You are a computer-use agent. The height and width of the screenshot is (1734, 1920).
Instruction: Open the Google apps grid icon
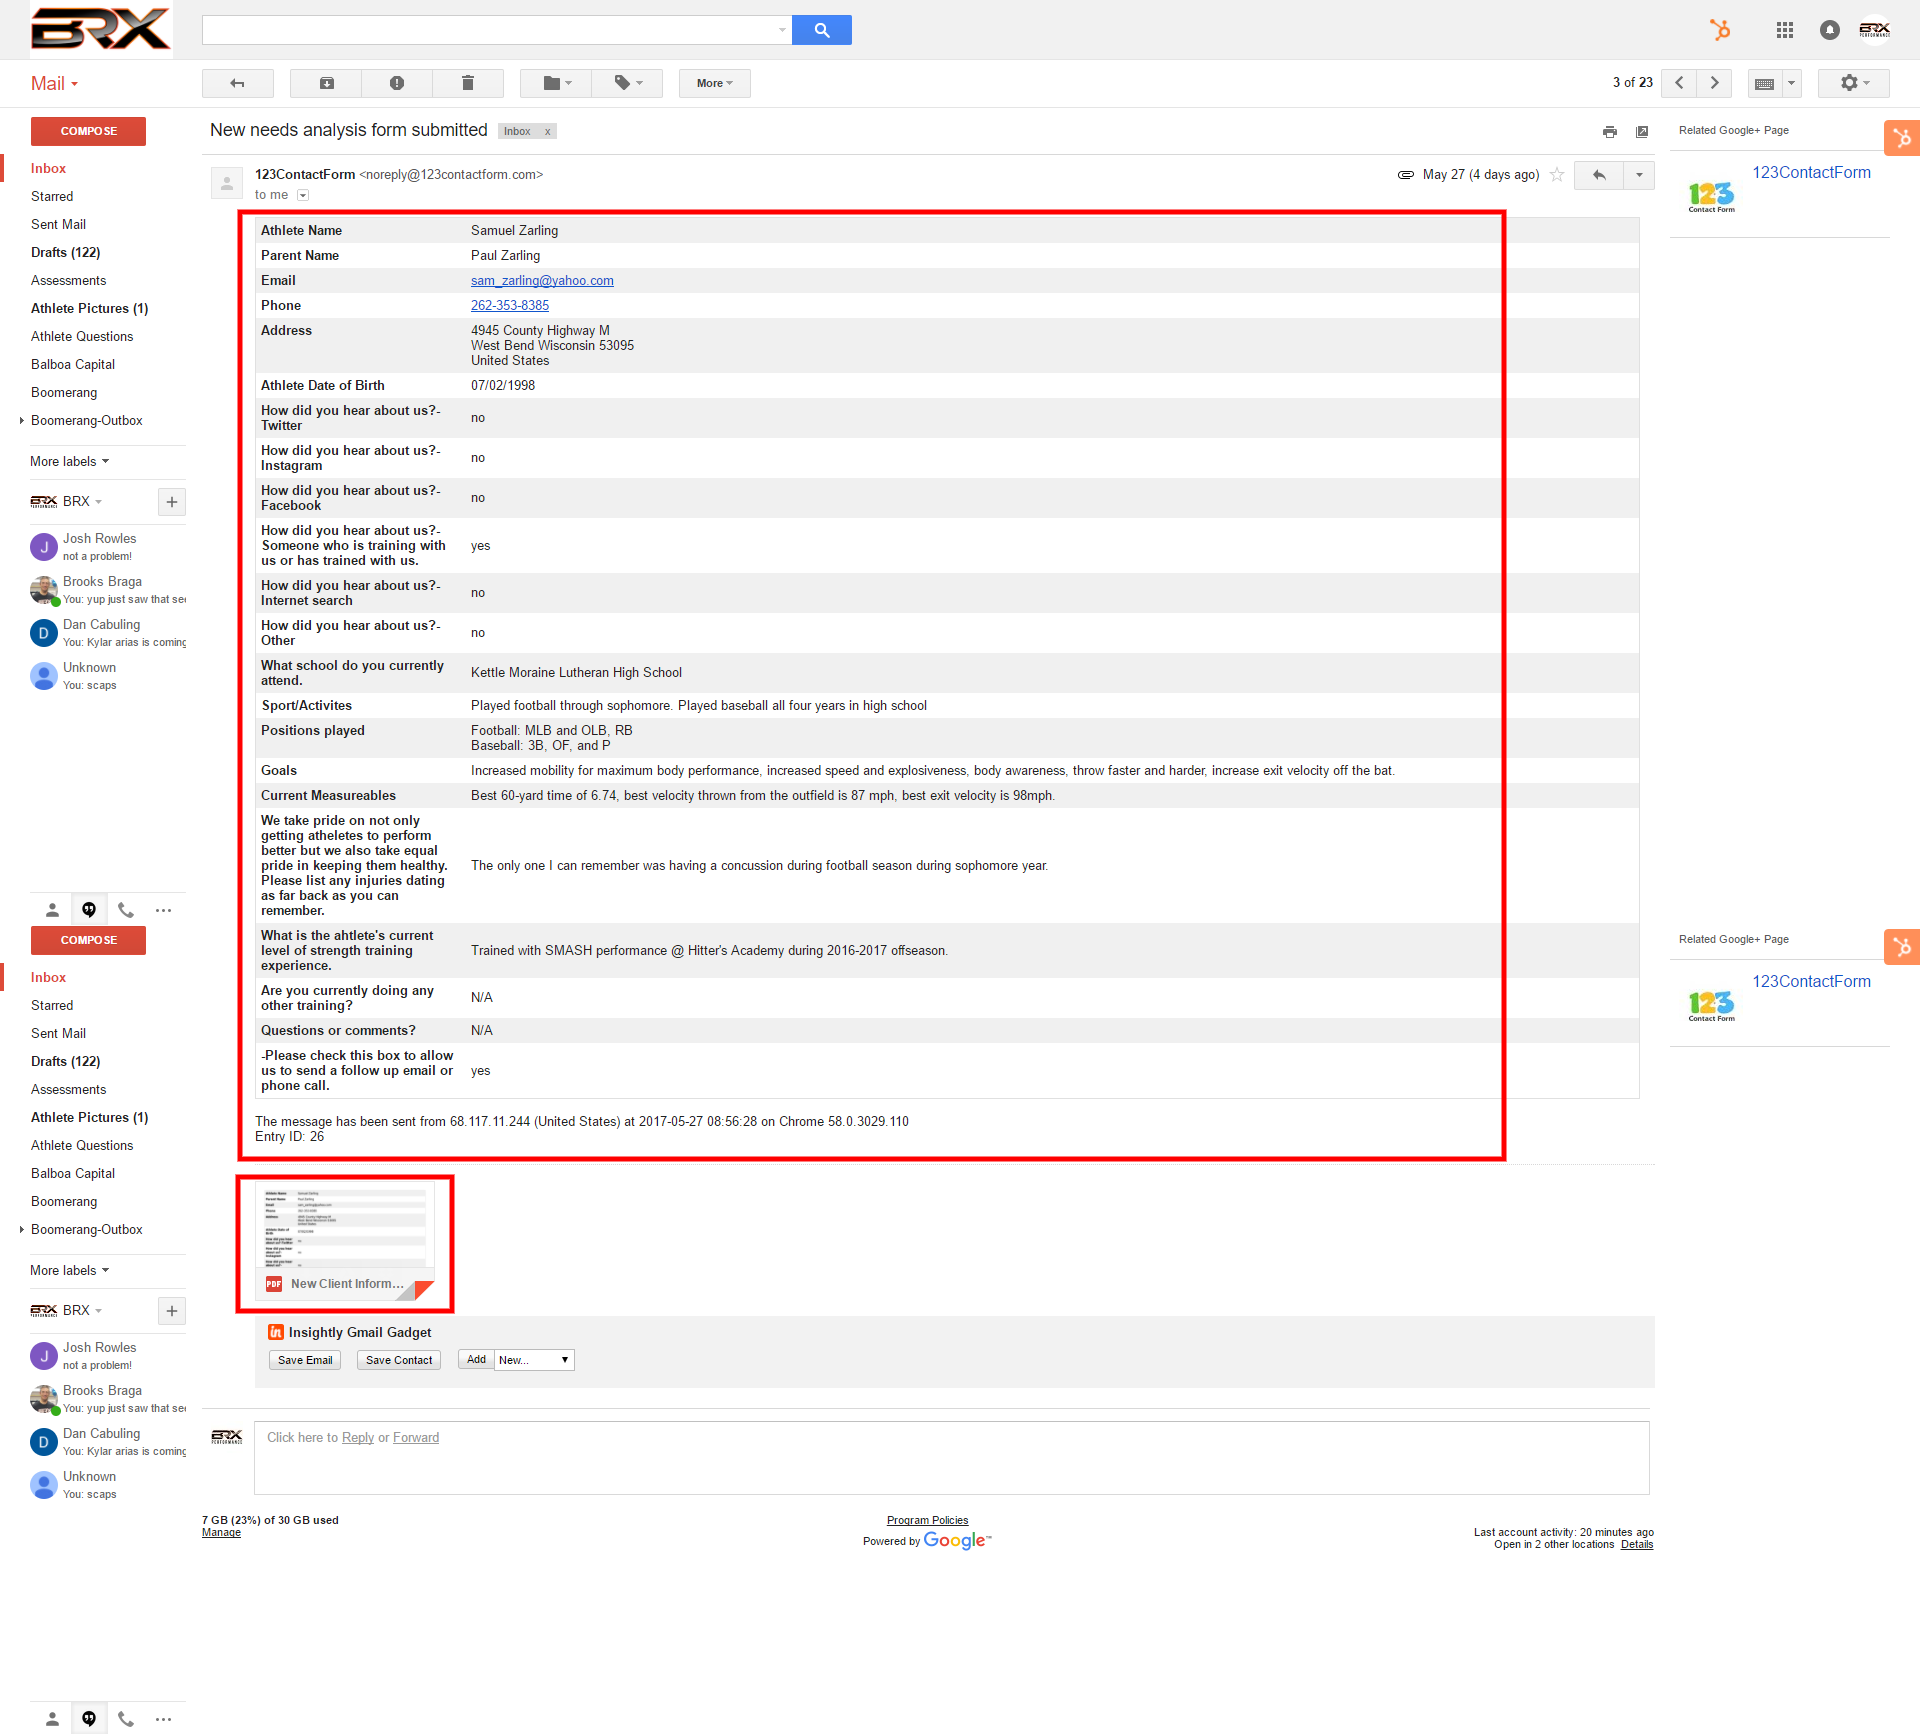pos(1784,30)
